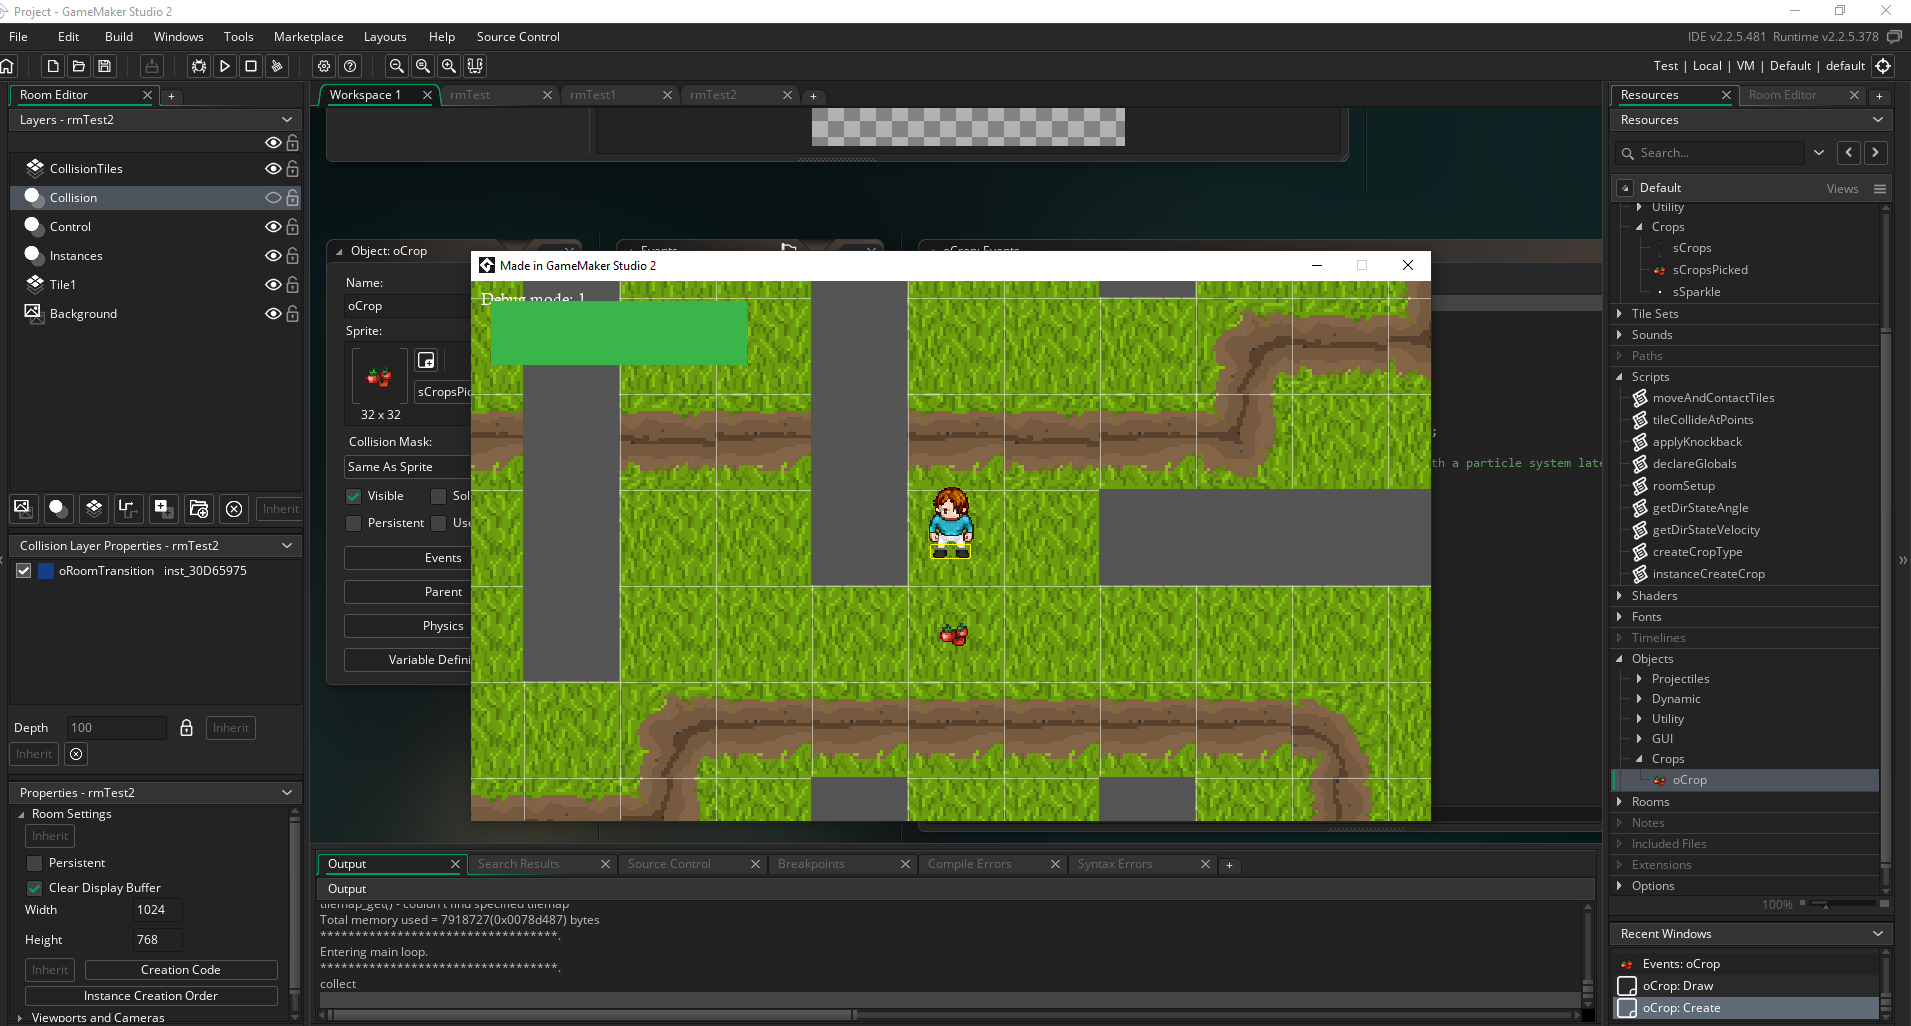
Task: Hide the CollisionTiles layer
Action: click(273, 168)
